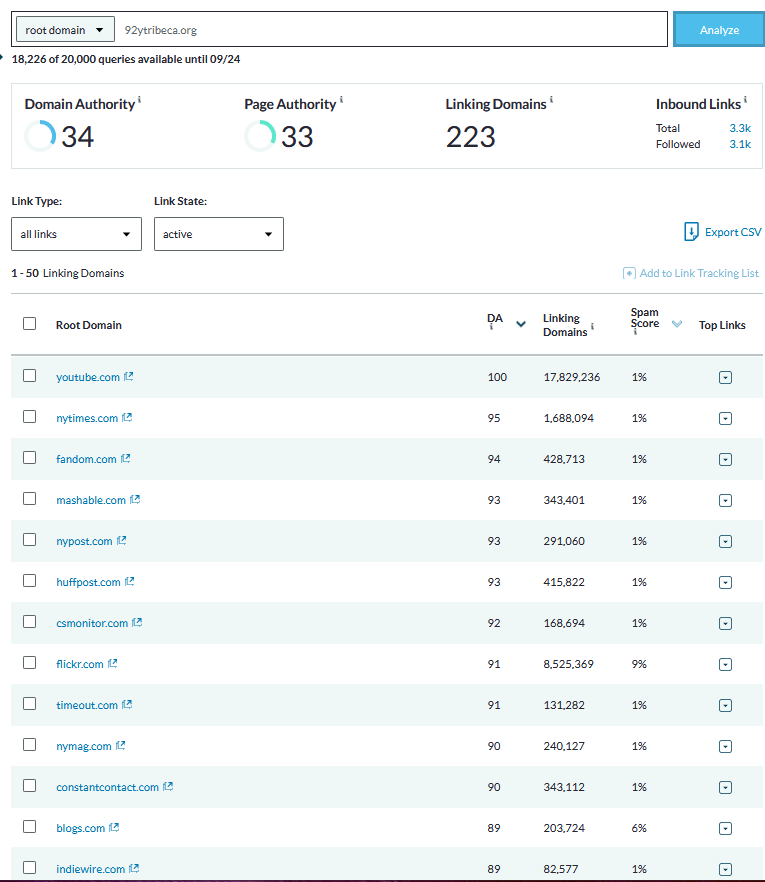The image size is (765, 882).
Task: Check the csmonitor.com row checkbox
Action: coord(29,622)
